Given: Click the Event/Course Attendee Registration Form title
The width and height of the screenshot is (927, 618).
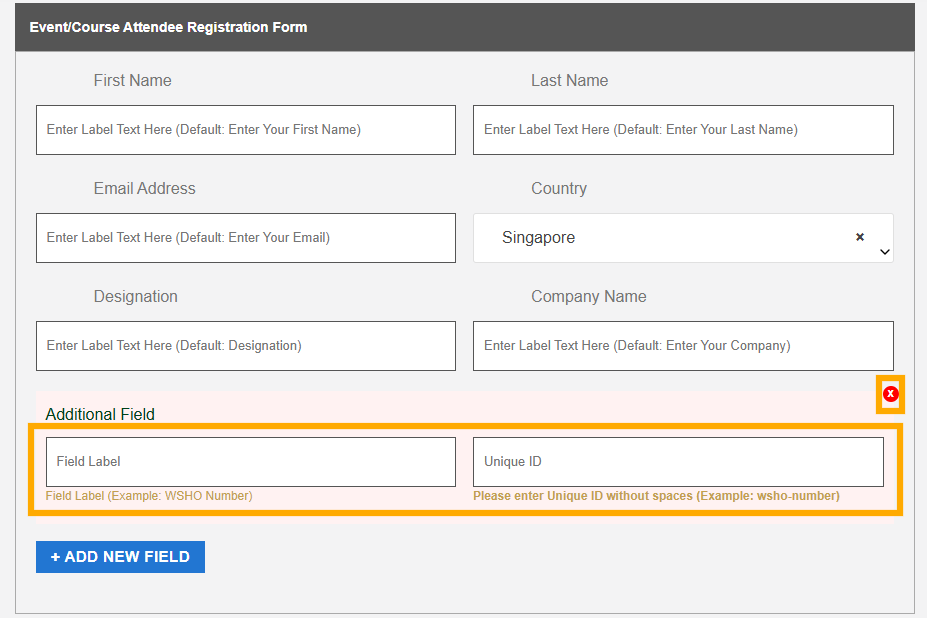Looking at the screenshot, I should click(x=168, y=27).
